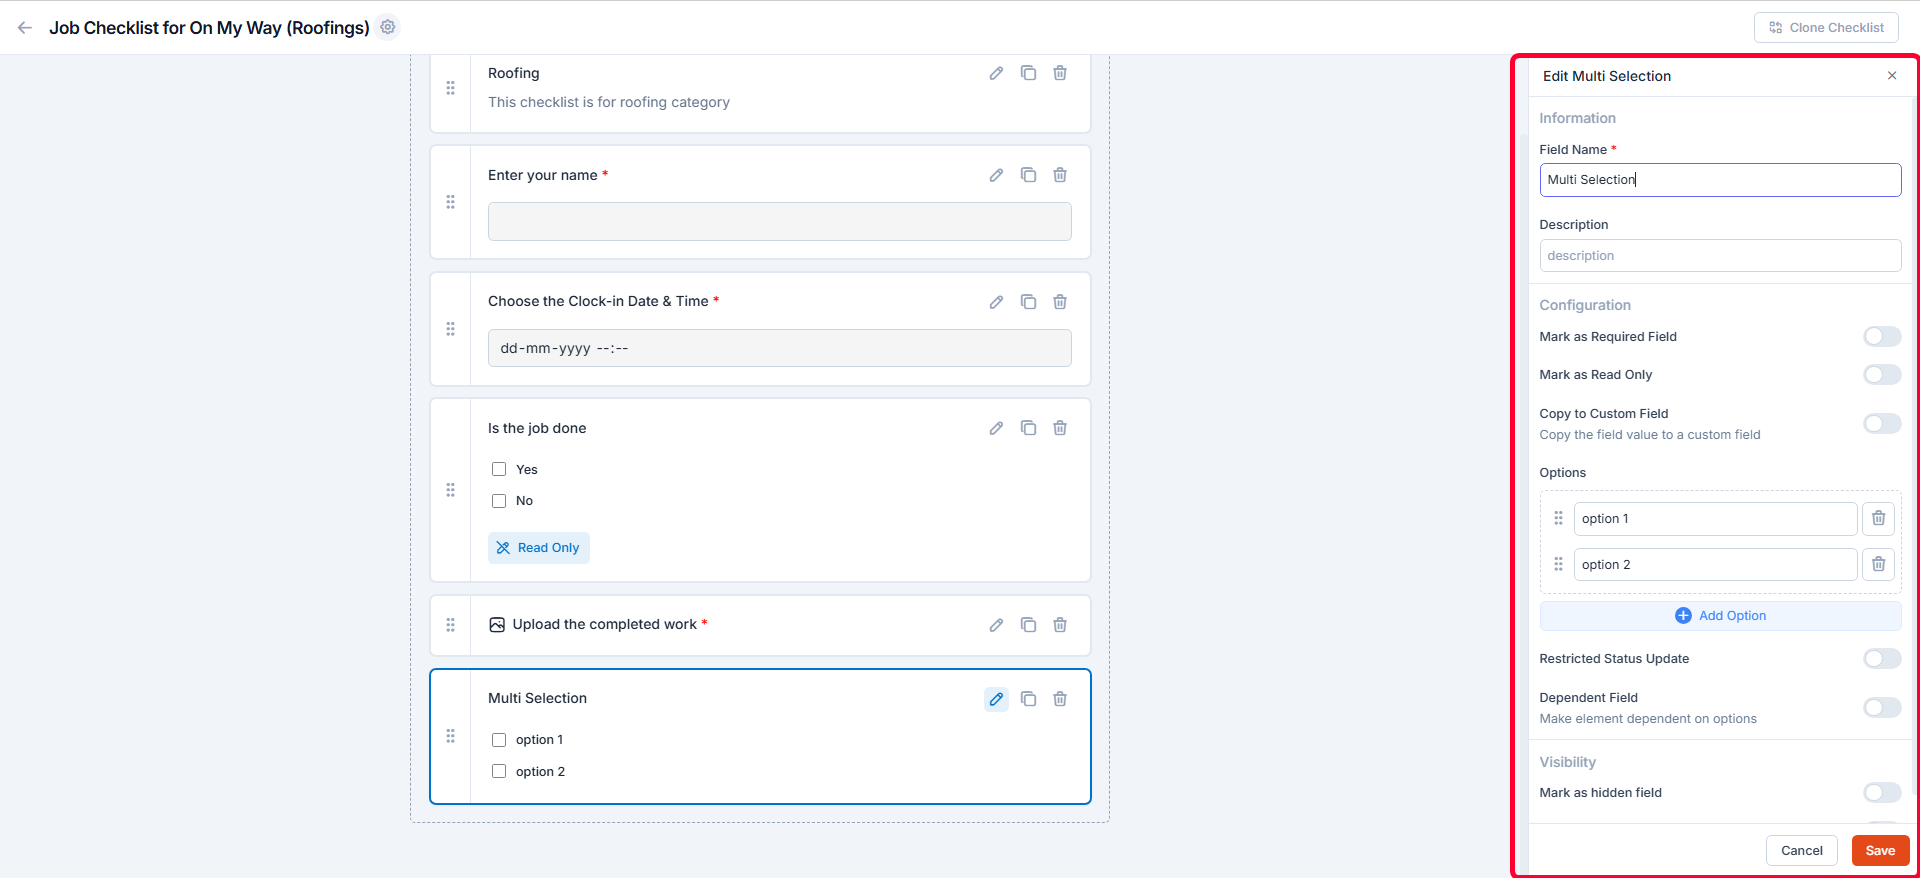Image resolution: width=1920 pixels, height=878 pixels.
Task: Click drag handle of 'Is the job done' card
Action: 451,490
